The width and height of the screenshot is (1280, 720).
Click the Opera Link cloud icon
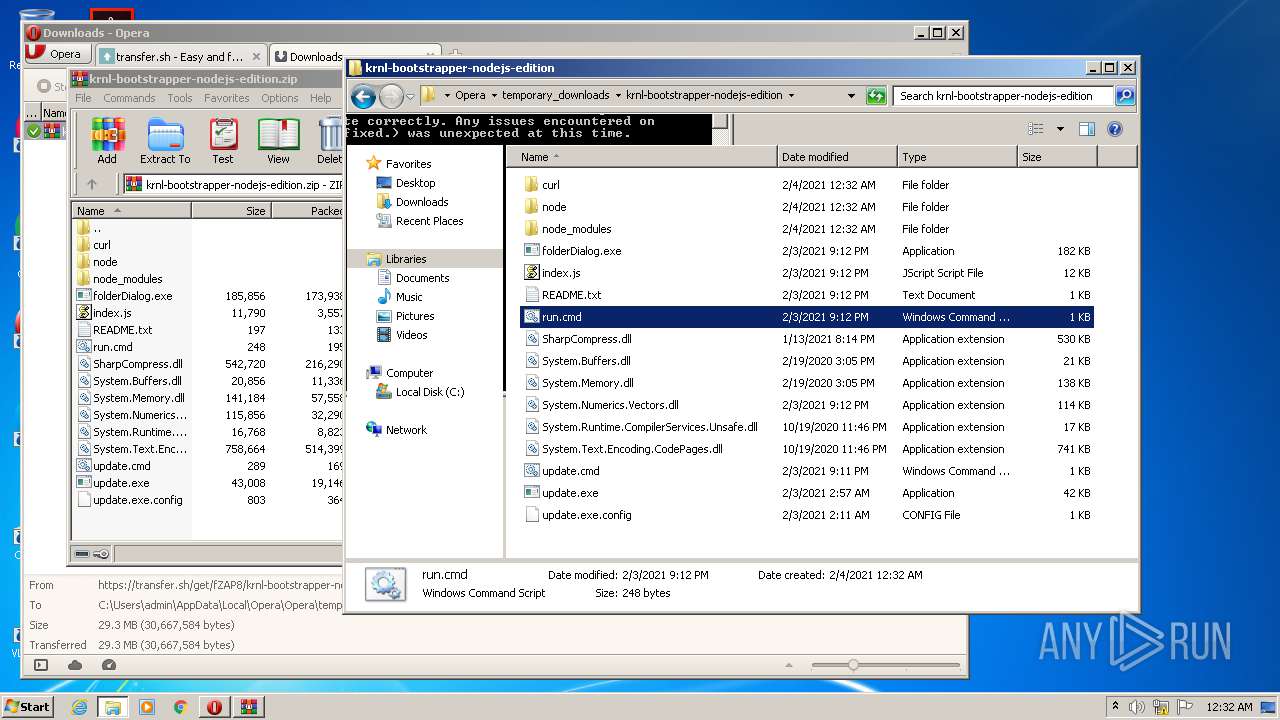click(75, 665)
